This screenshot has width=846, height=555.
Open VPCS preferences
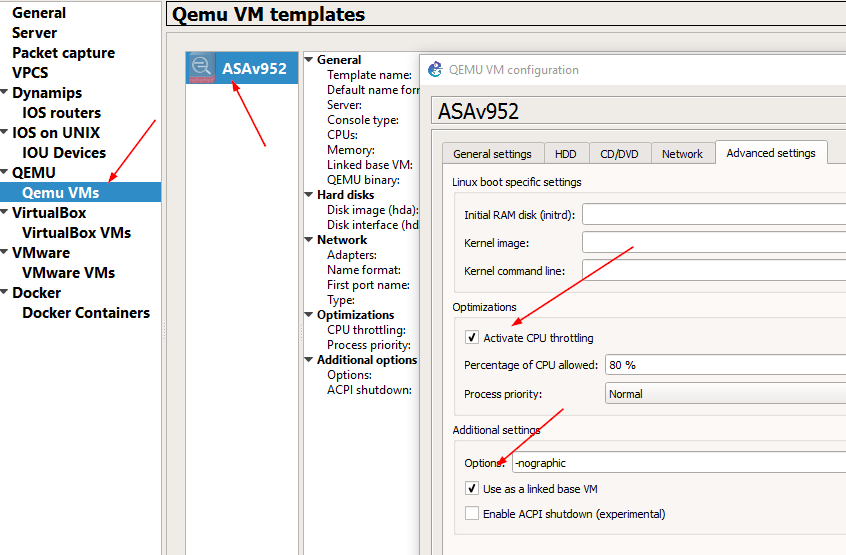tap(30, 72)
